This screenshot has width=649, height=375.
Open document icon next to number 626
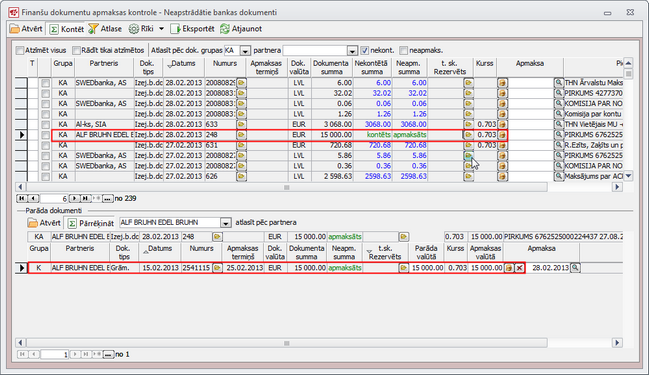pyautogui.click(x=241, y=177)
